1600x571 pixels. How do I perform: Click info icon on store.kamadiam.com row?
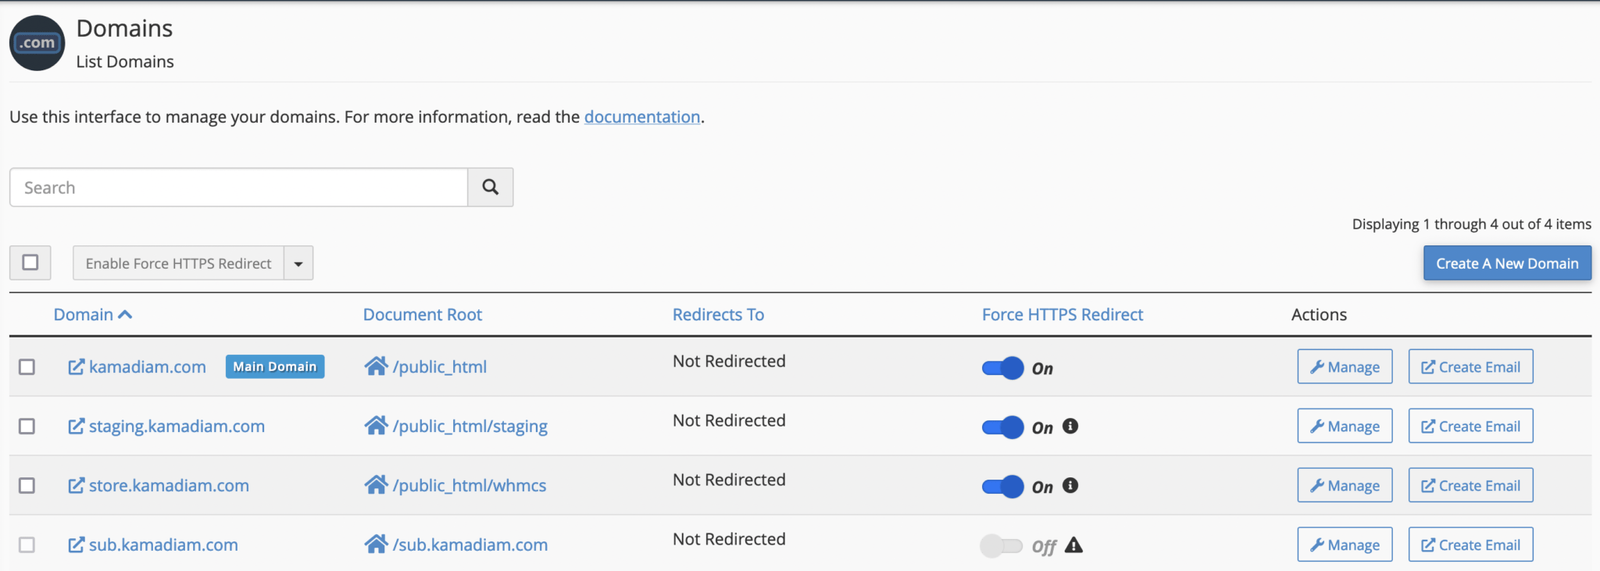pyautogui.click(x=1070, y=485)
